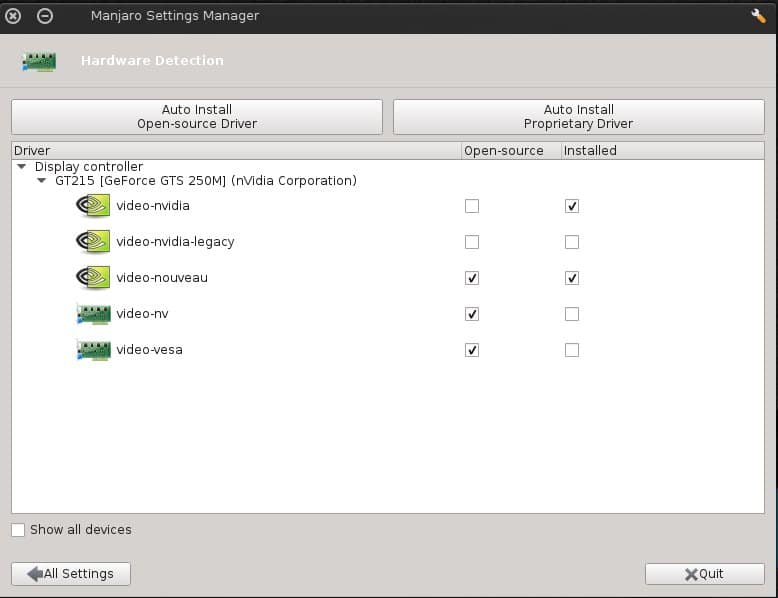The width and height of the screenshot is (778, 598).
Task: Click the Hardware Detection header card icon
Action: [x=39, y=62]
